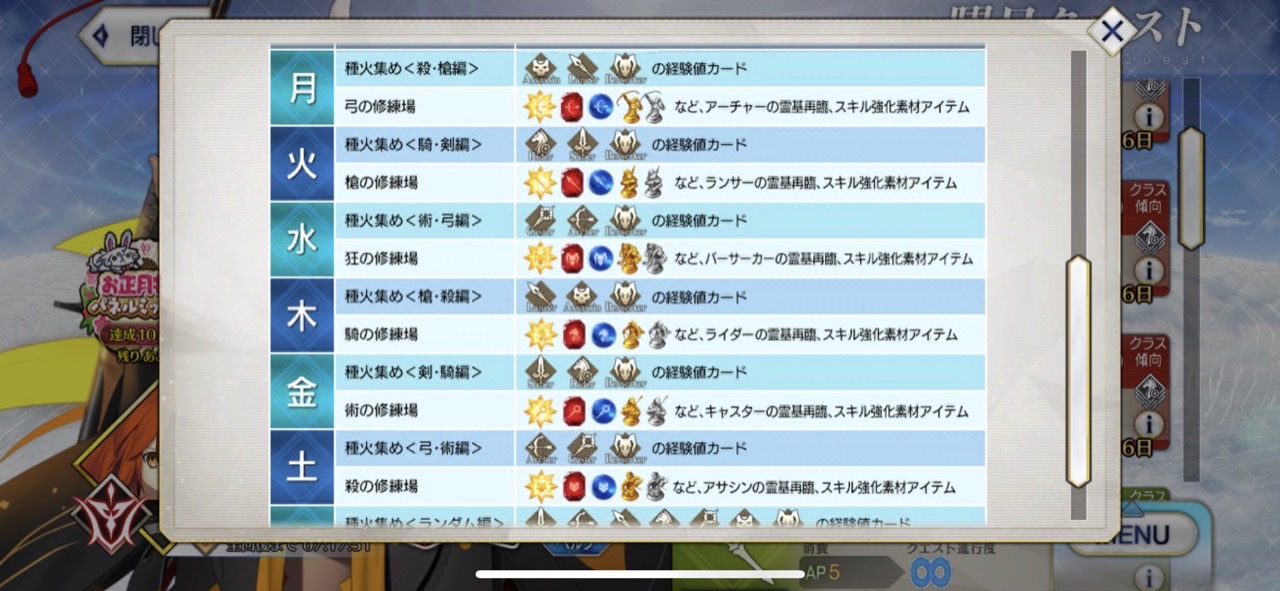Tap the 金 Friday day tile

pos(301,392)
